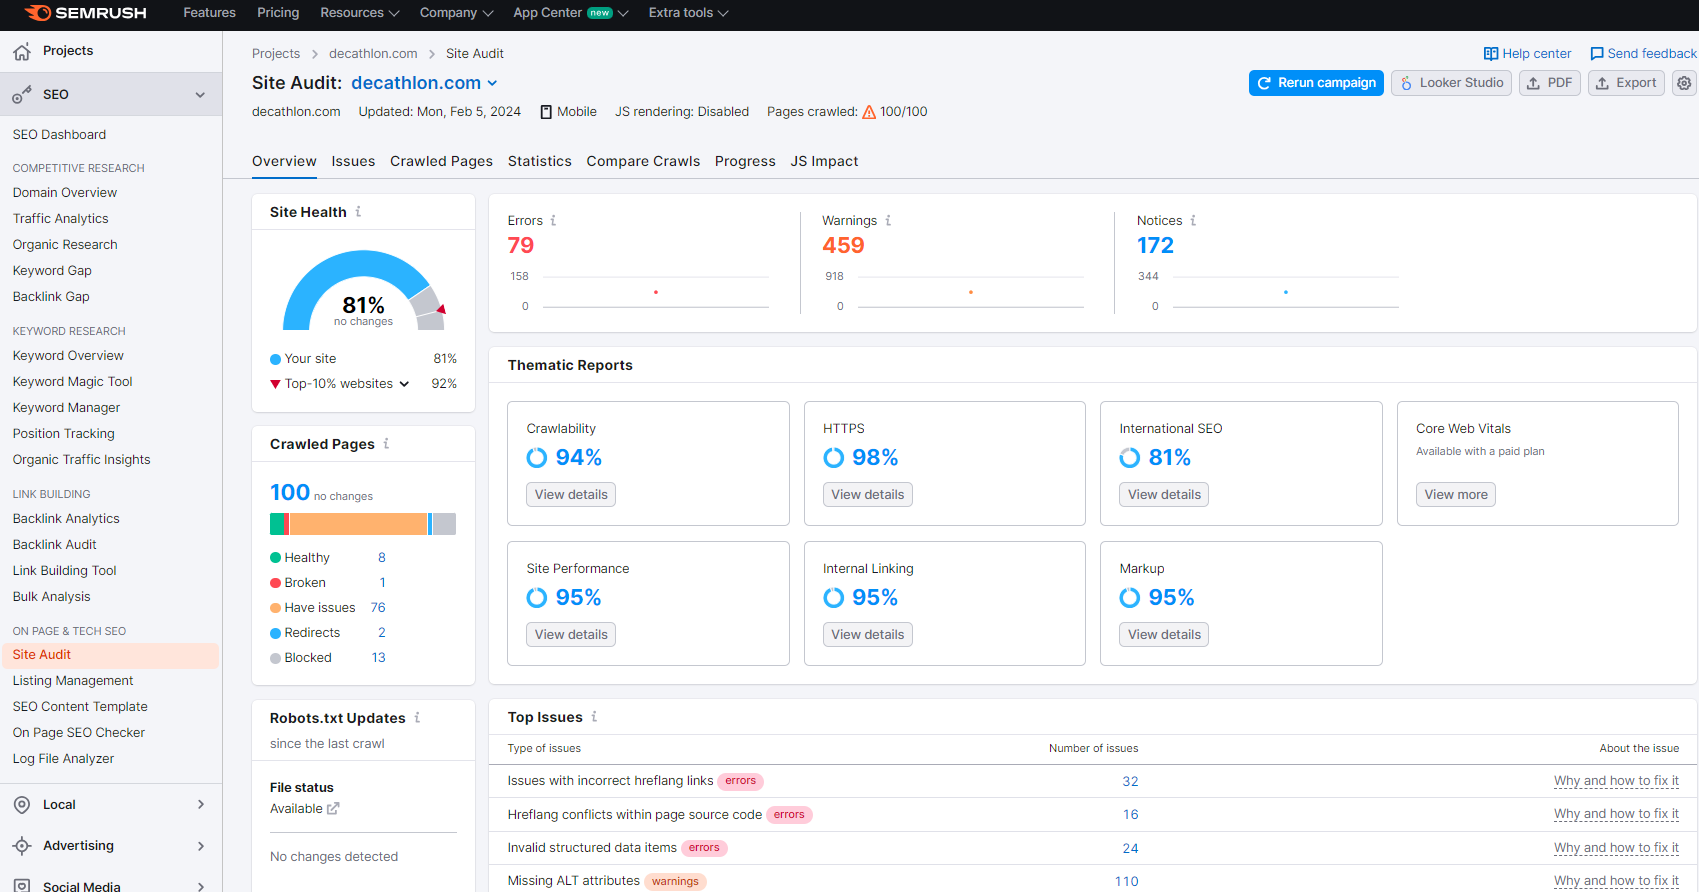Viewport: 1699px width, 892px height.
Task: Click the Warnings count 459
Action: click(x=843, y=246)
